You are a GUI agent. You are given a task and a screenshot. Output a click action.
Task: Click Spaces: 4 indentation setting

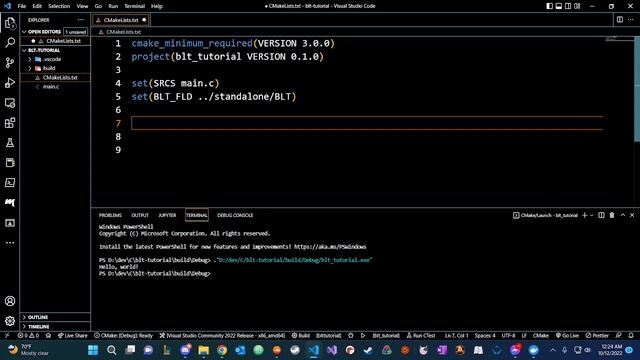[x=485, y=336]
